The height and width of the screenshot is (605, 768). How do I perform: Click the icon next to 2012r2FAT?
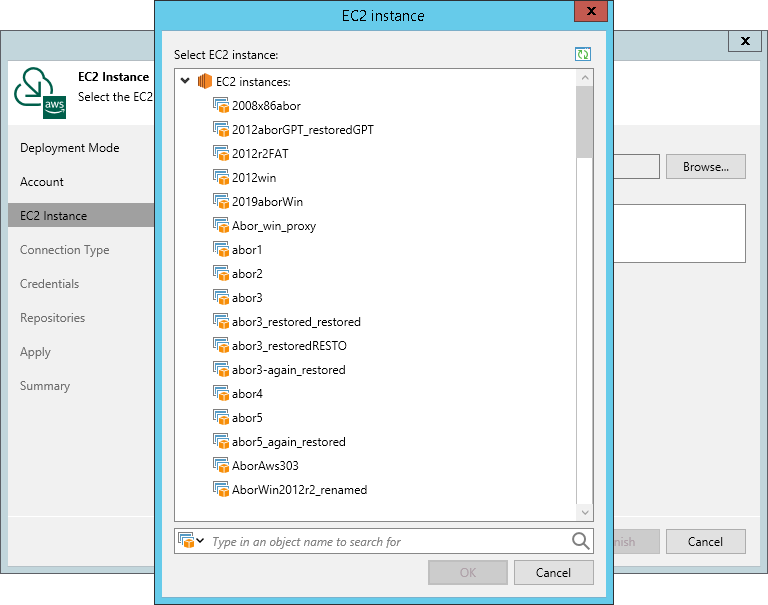(x=221, y=153)
